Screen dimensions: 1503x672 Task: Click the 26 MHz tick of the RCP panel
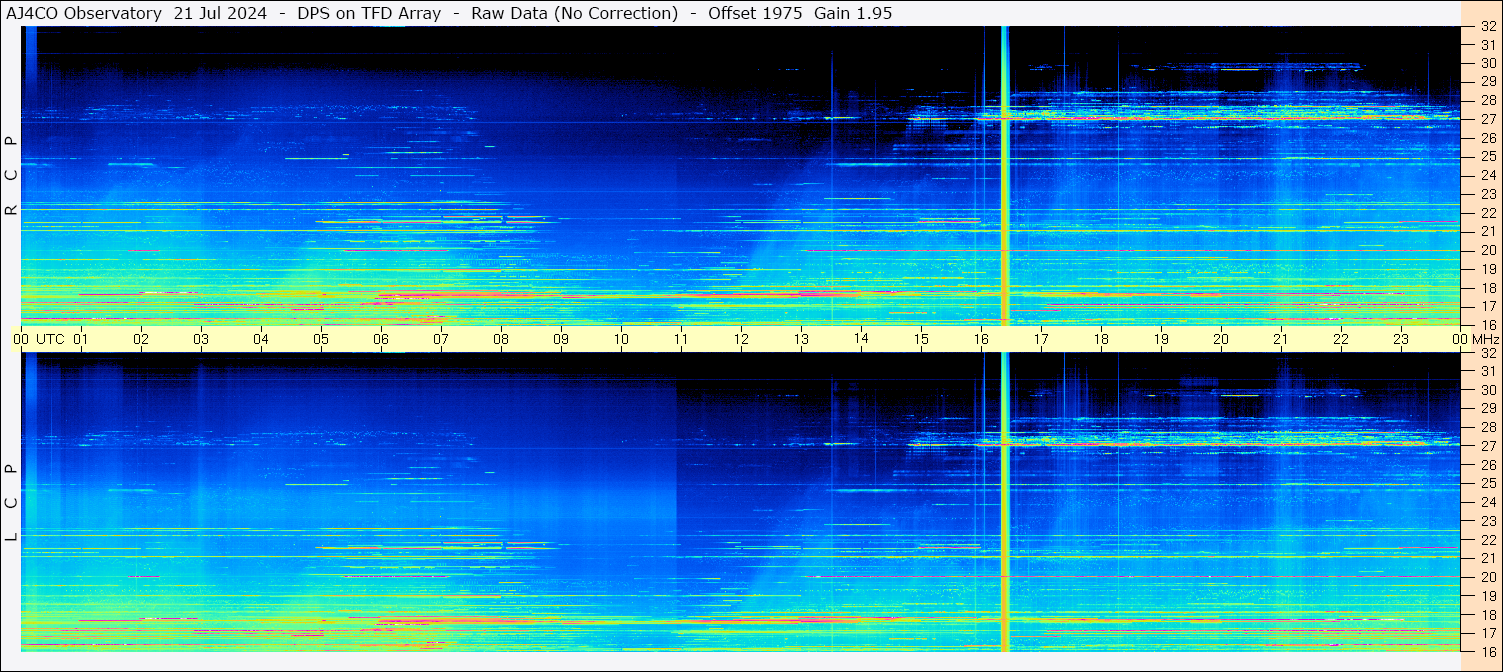click(1488, 138)
